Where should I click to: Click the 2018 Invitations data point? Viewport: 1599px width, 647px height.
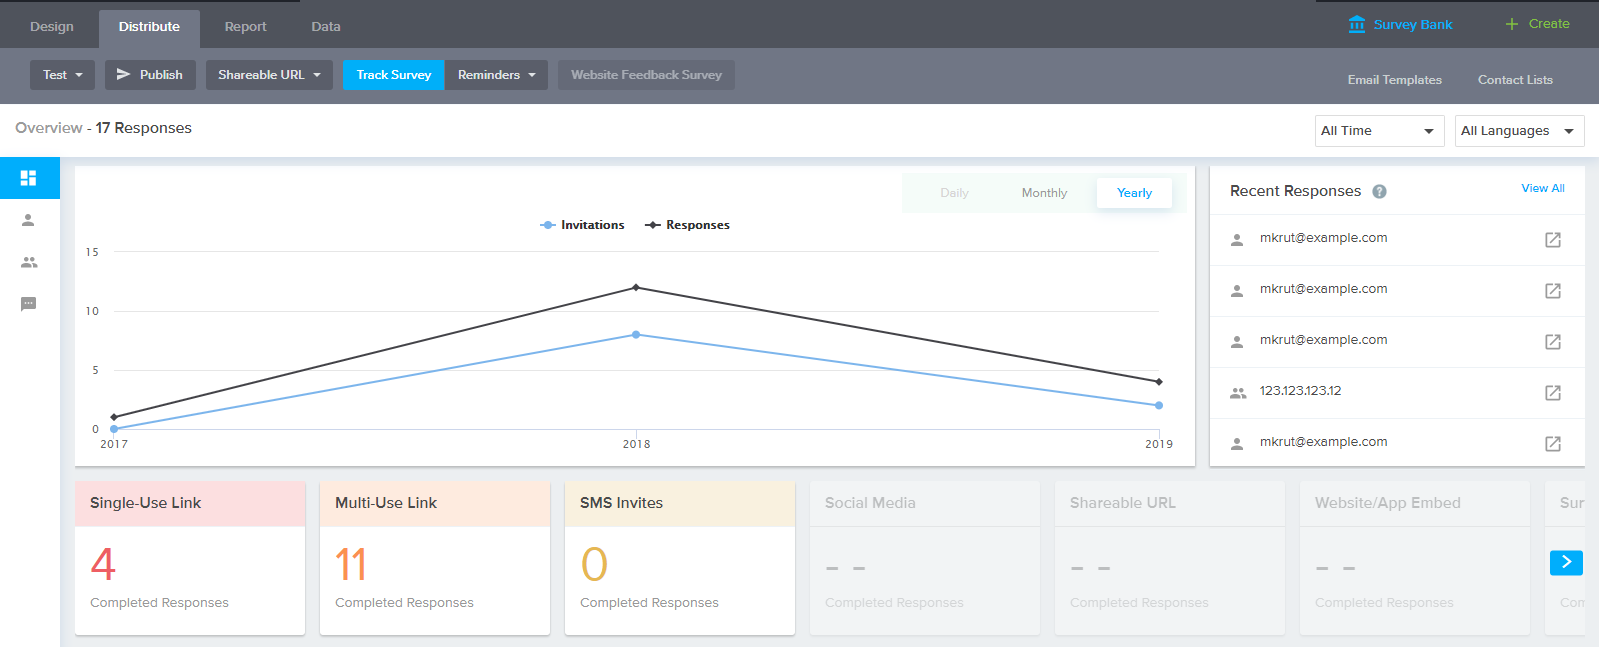point(636,335)
